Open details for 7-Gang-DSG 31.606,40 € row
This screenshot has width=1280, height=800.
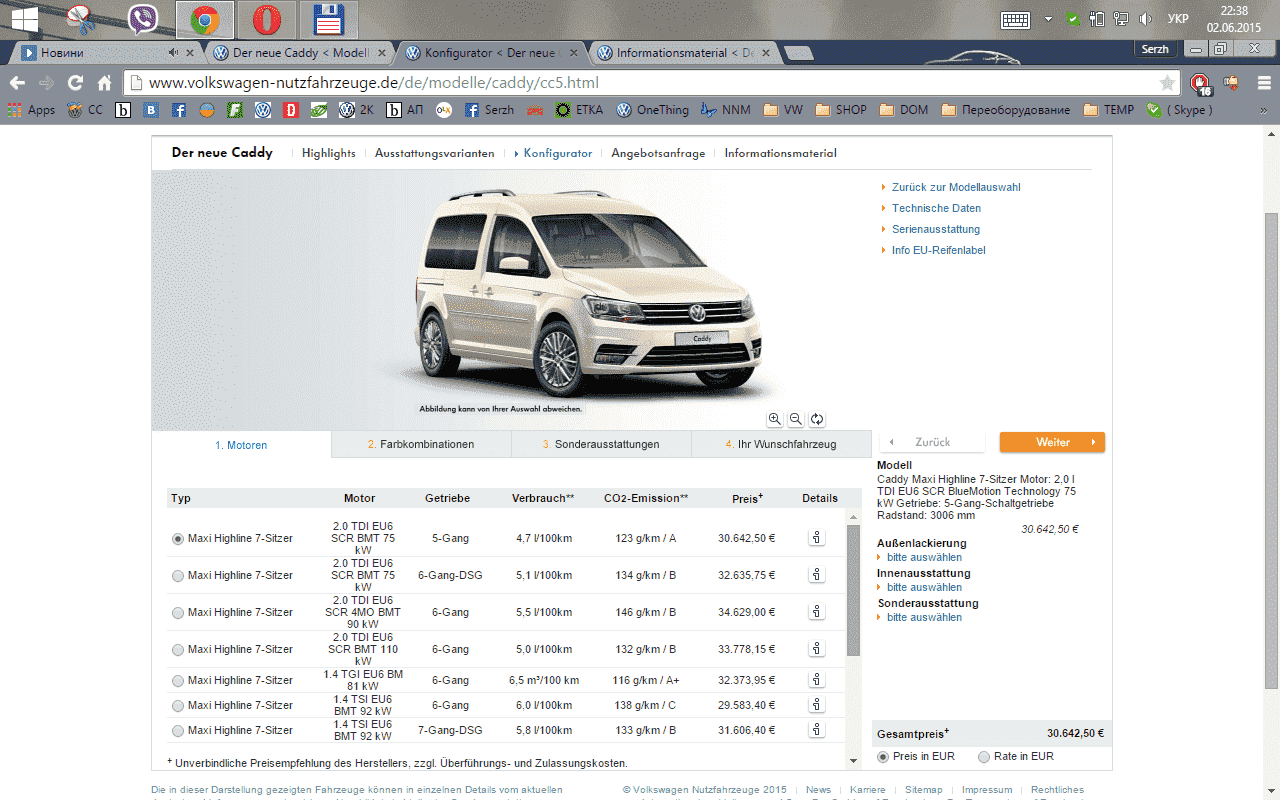click(817, 730)
